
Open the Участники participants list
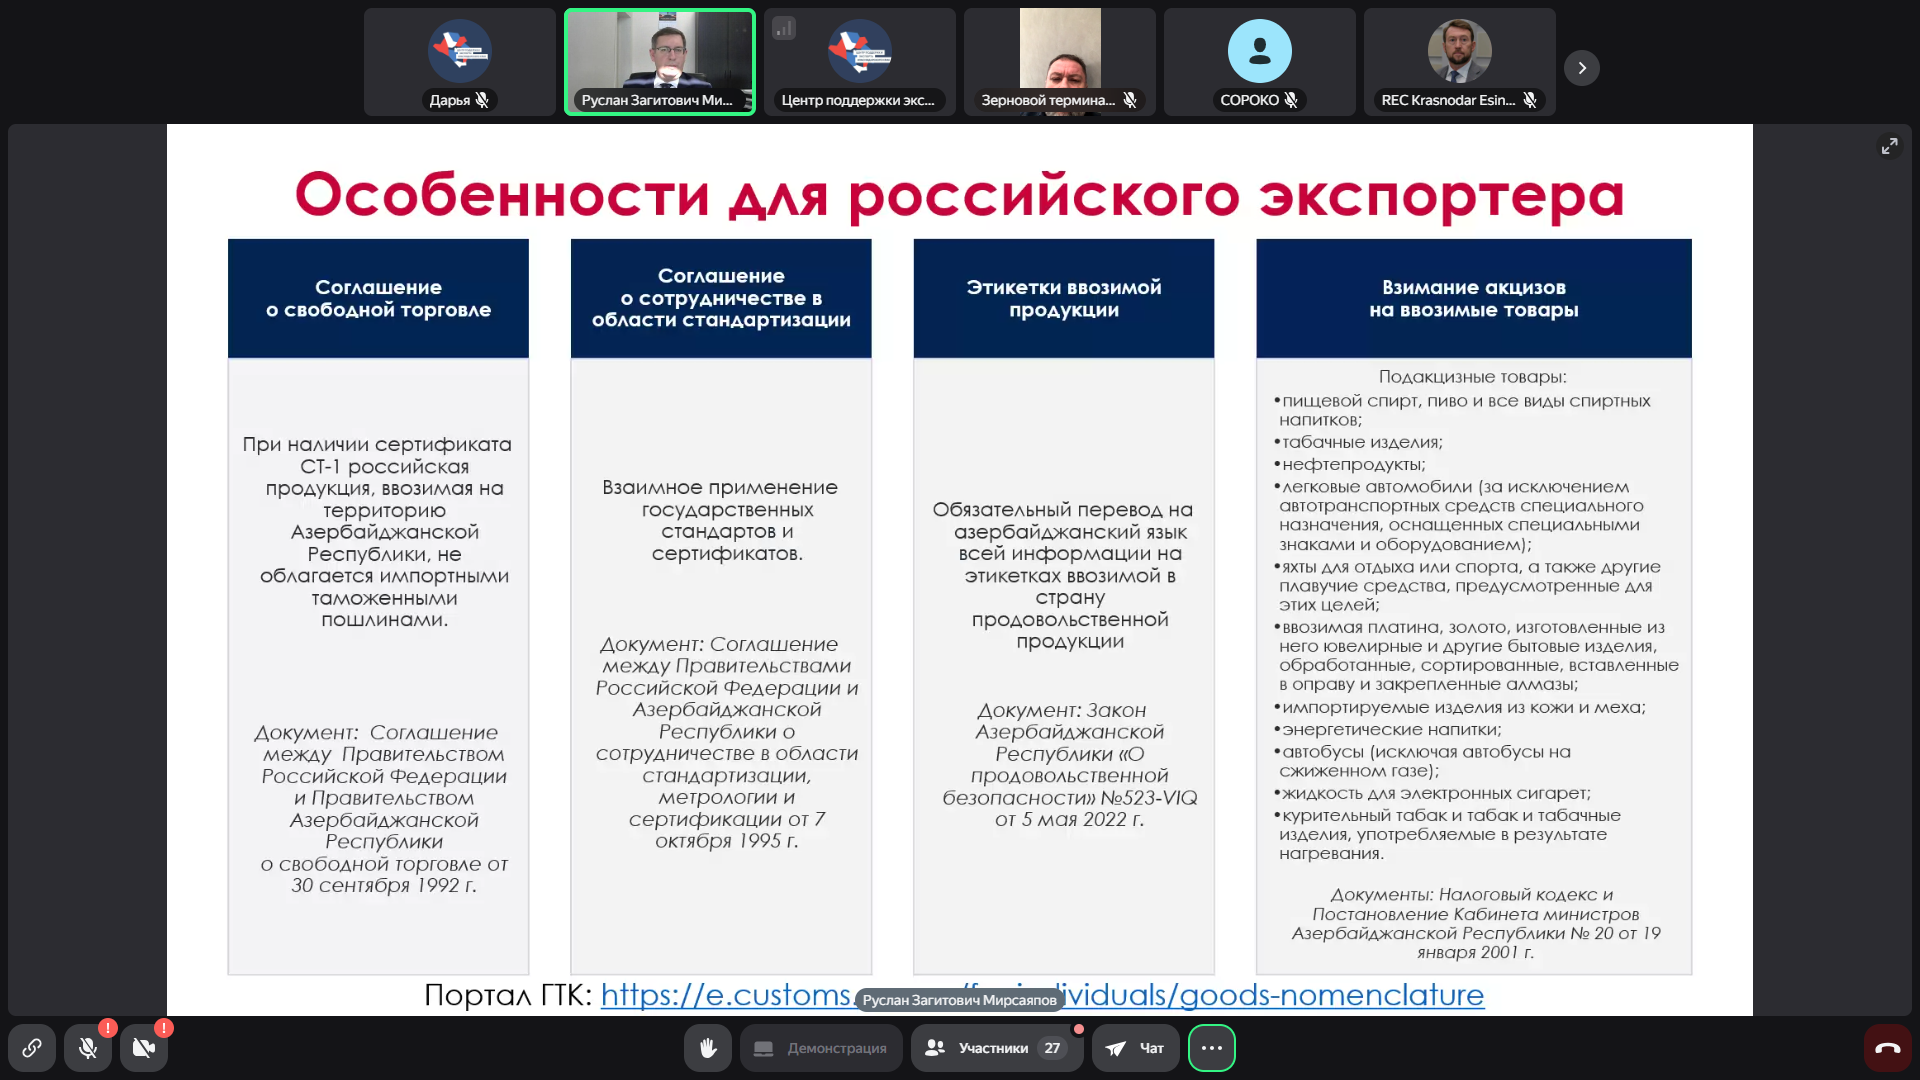(996, 1048)
